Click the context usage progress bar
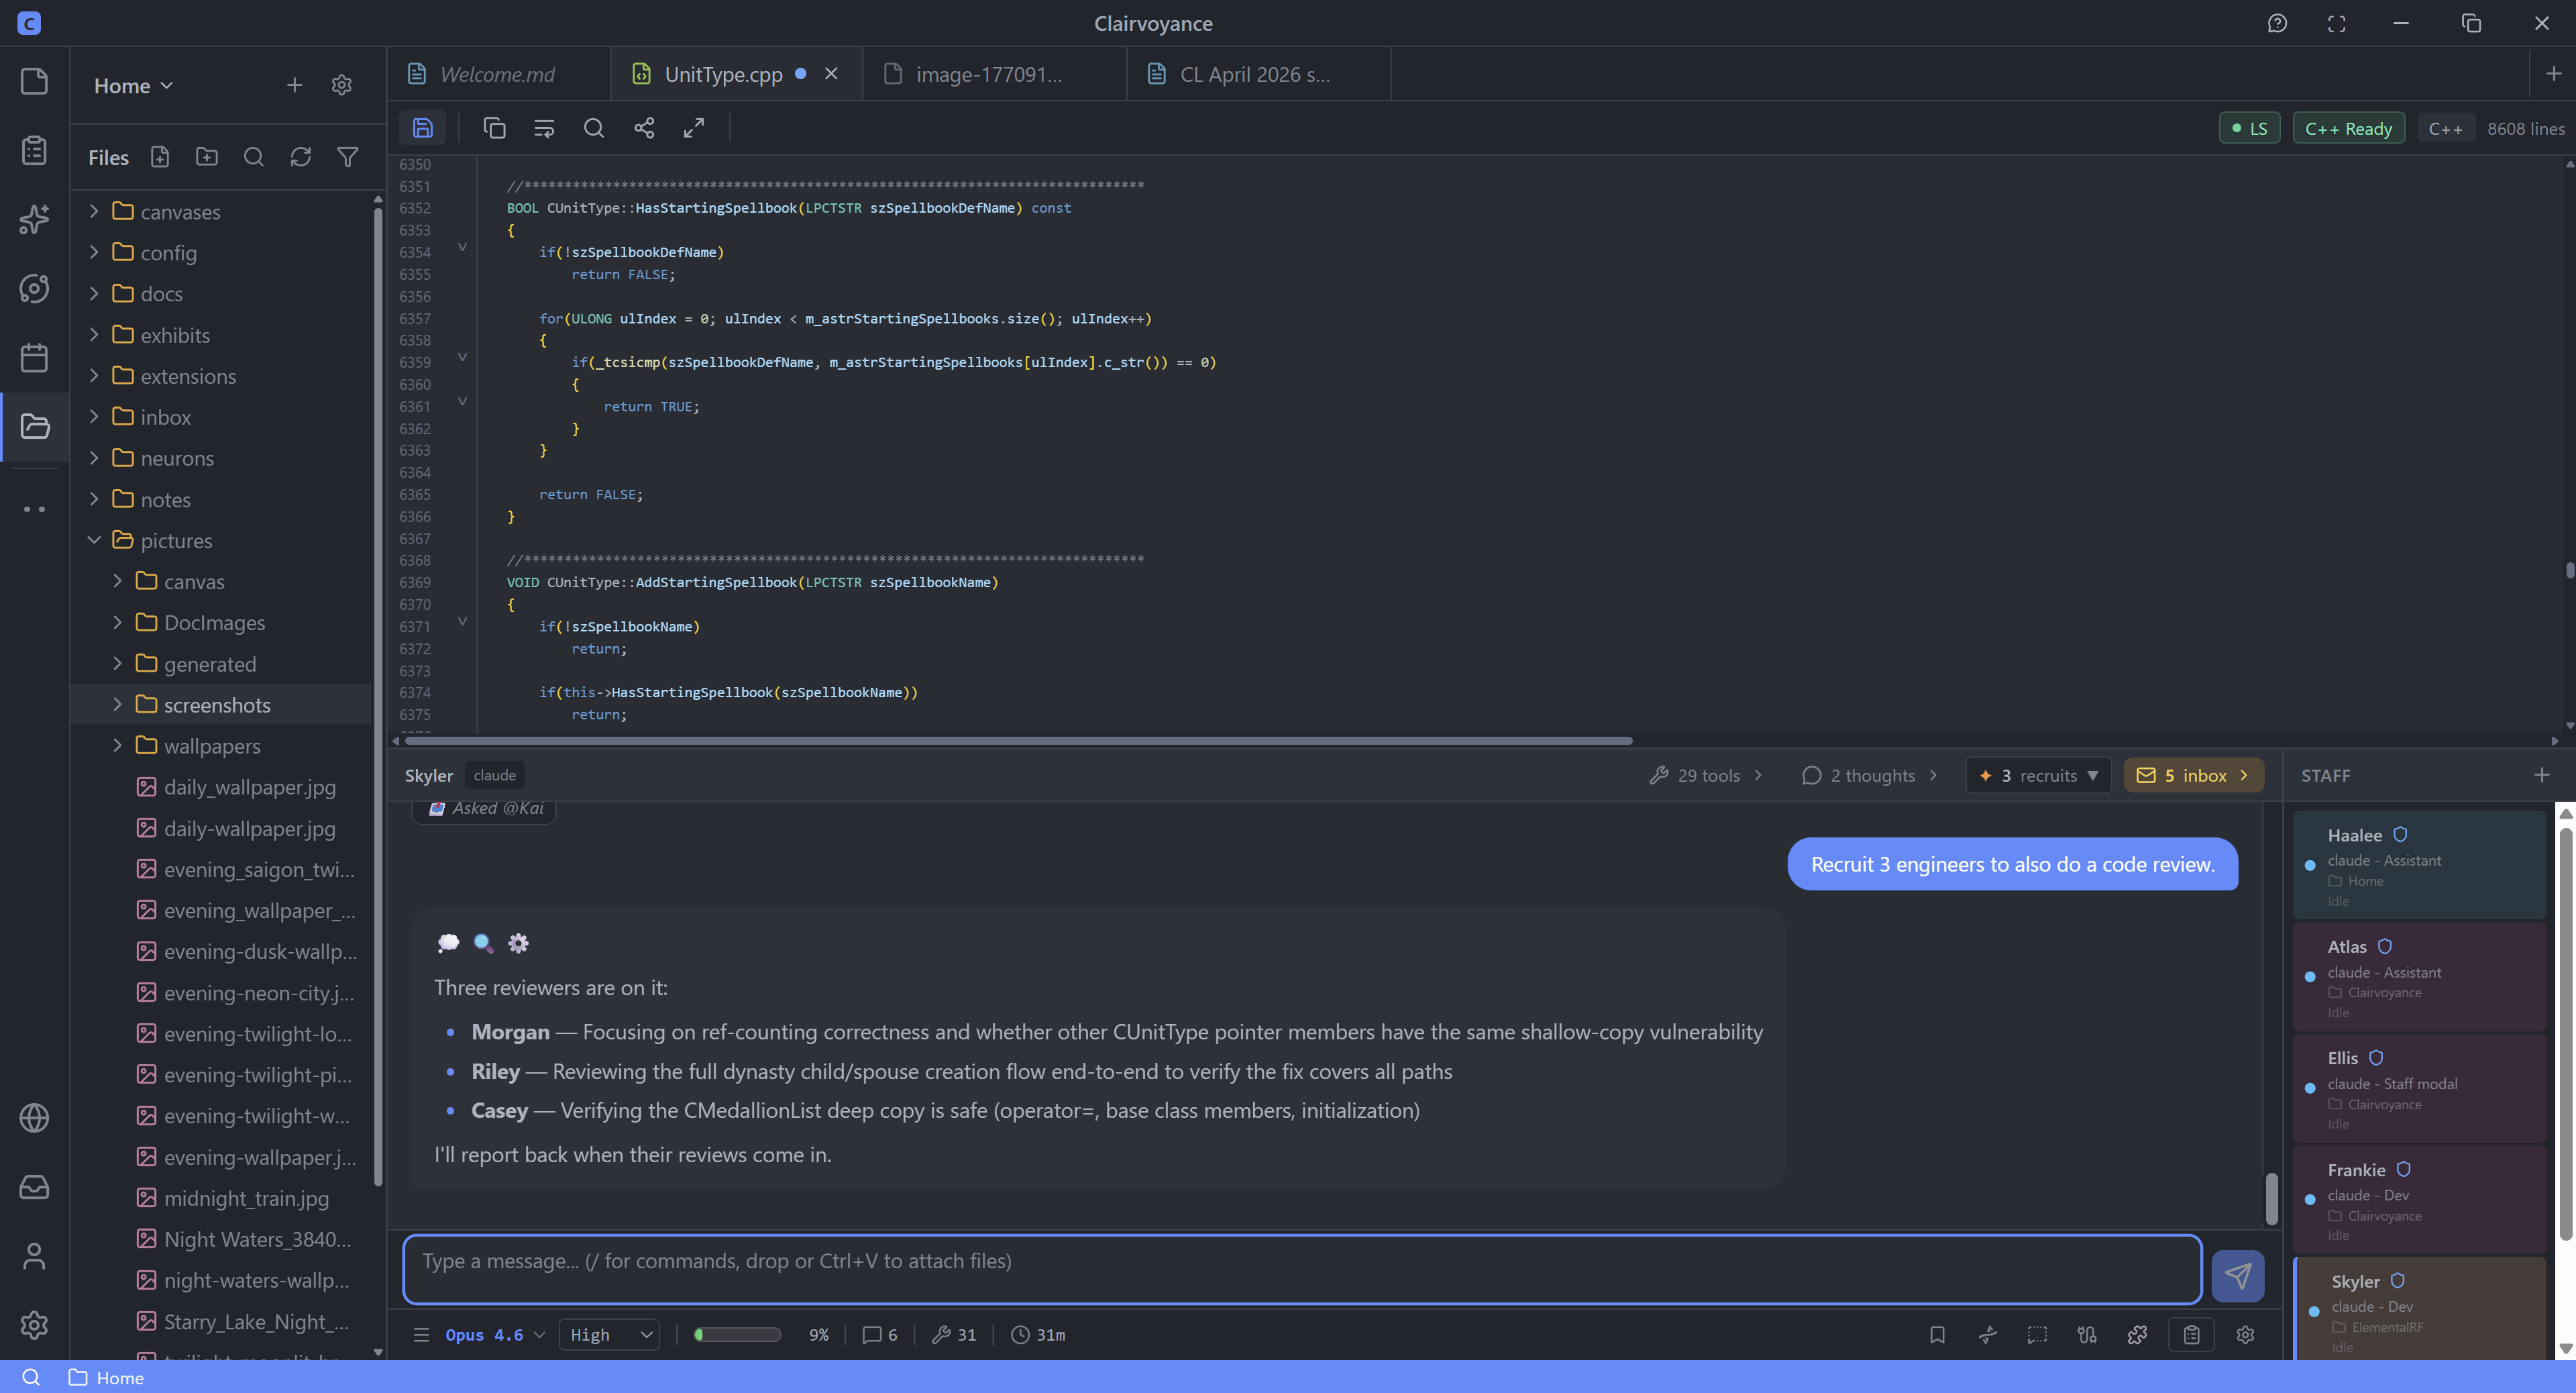Viewport: 2576px width, 1393px height. 737,1335
